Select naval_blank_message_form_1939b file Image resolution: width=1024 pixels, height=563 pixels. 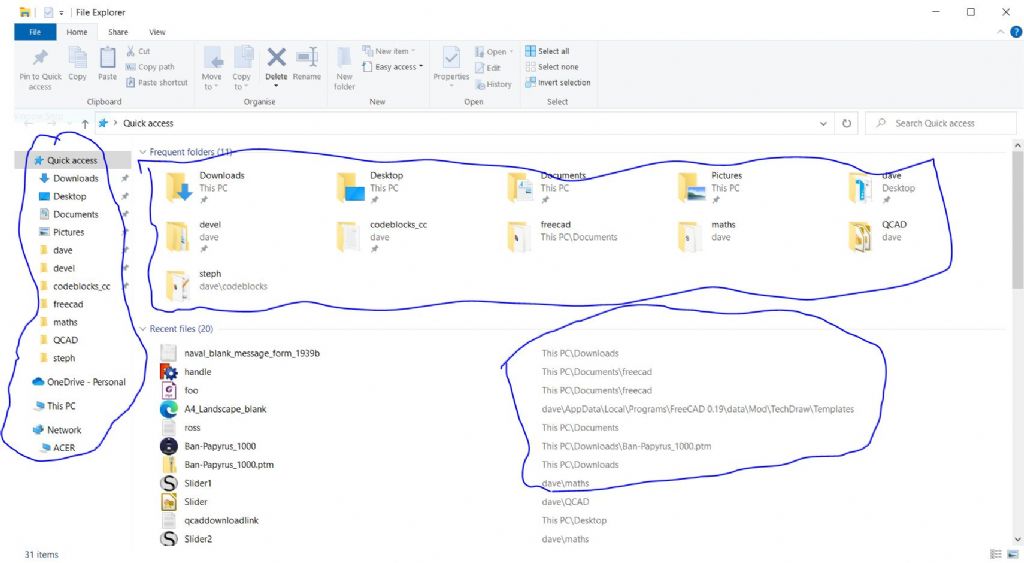[251, 353]
